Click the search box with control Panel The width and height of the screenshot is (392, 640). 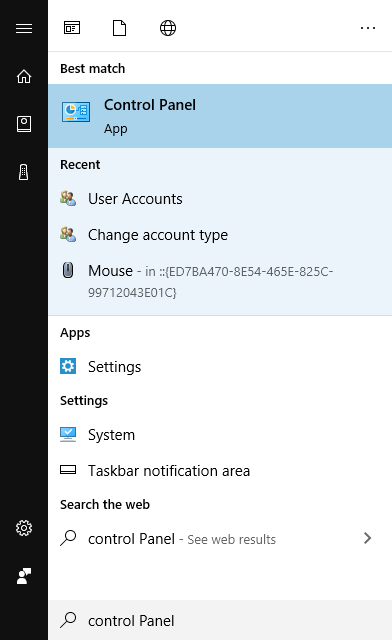click(x=220, y=620)
